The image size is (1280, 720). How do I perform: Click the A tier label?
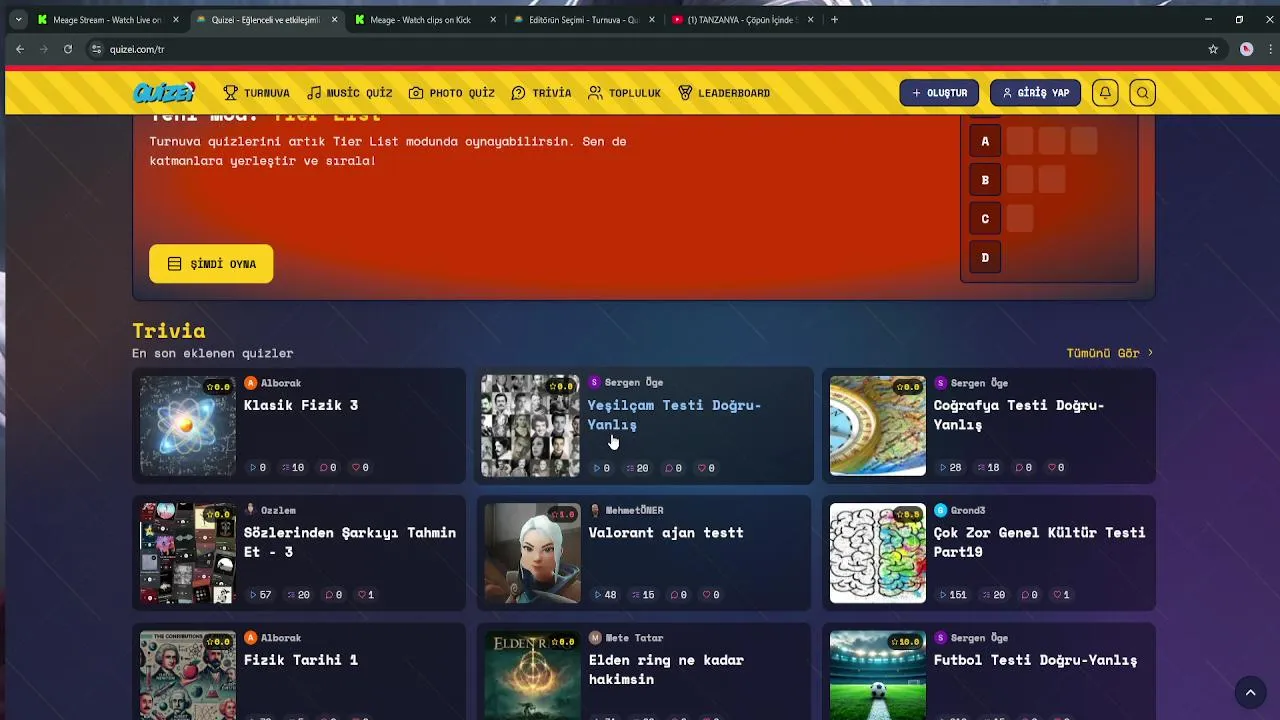point(985,141)
